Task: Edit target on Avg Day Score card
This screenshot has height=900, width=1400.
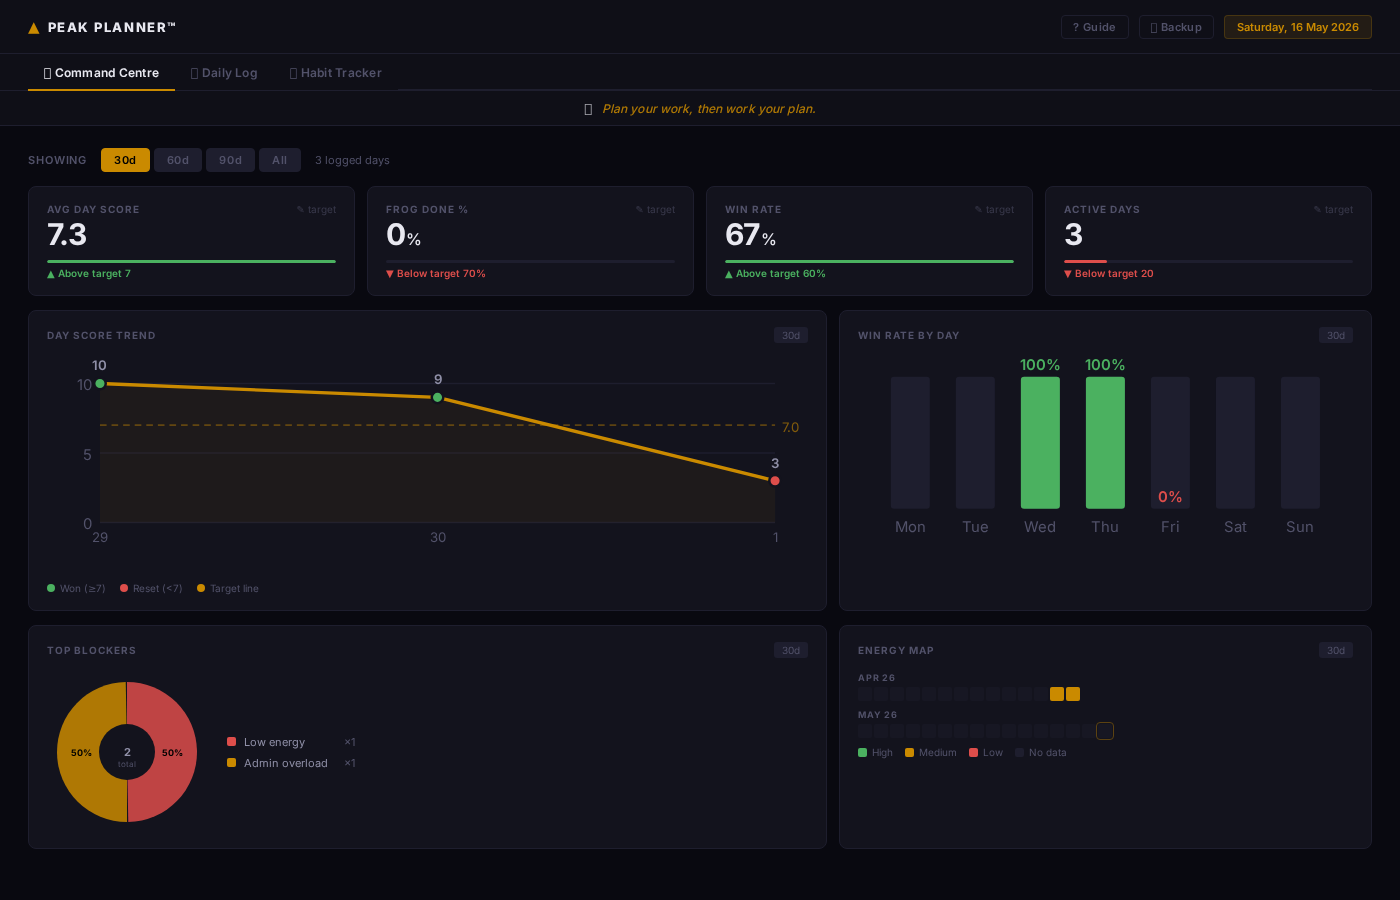Action: [x=316, y=210]
